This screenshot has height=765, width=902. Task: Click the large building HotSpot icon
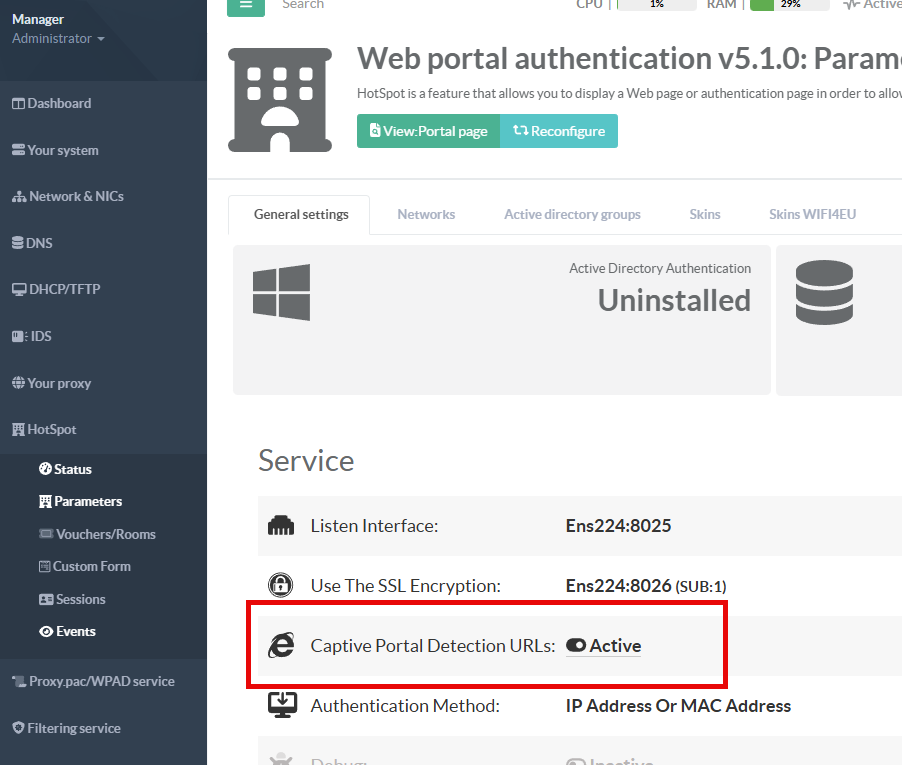pos(279,100)
